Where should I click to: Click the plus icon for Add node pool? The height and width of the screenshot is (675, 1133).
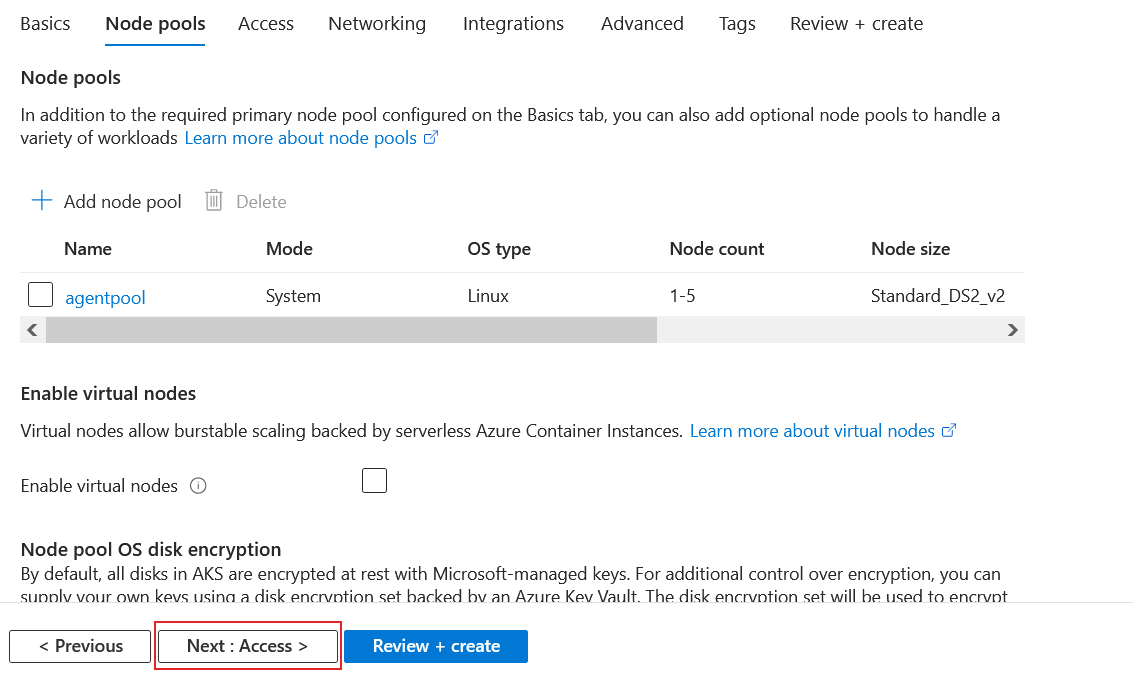(x=41, y=201)
